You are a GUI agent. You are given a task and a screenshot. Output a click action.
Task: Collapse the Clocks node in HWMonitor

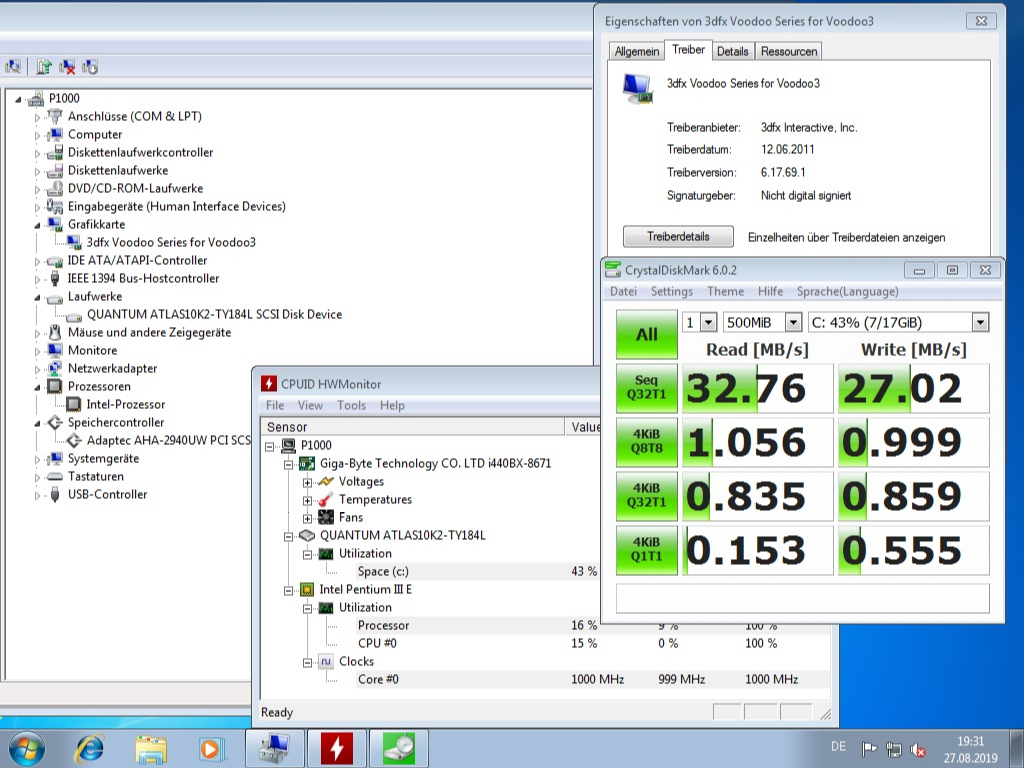(307, 663)
